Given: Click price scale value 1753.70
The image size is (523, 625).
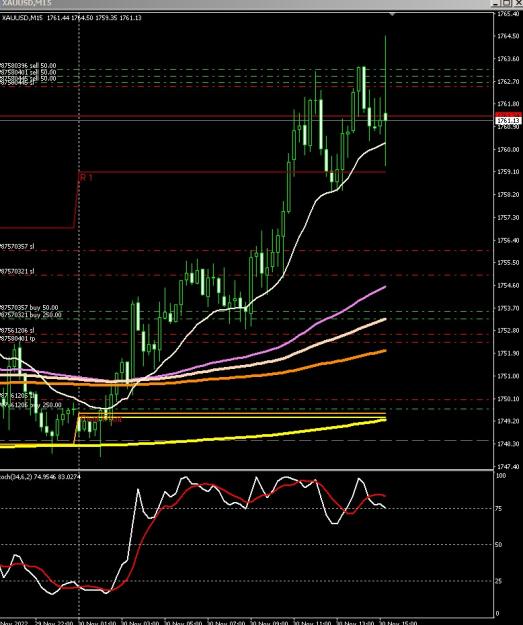Looking at the screenshot, I should tap(508, 308).
